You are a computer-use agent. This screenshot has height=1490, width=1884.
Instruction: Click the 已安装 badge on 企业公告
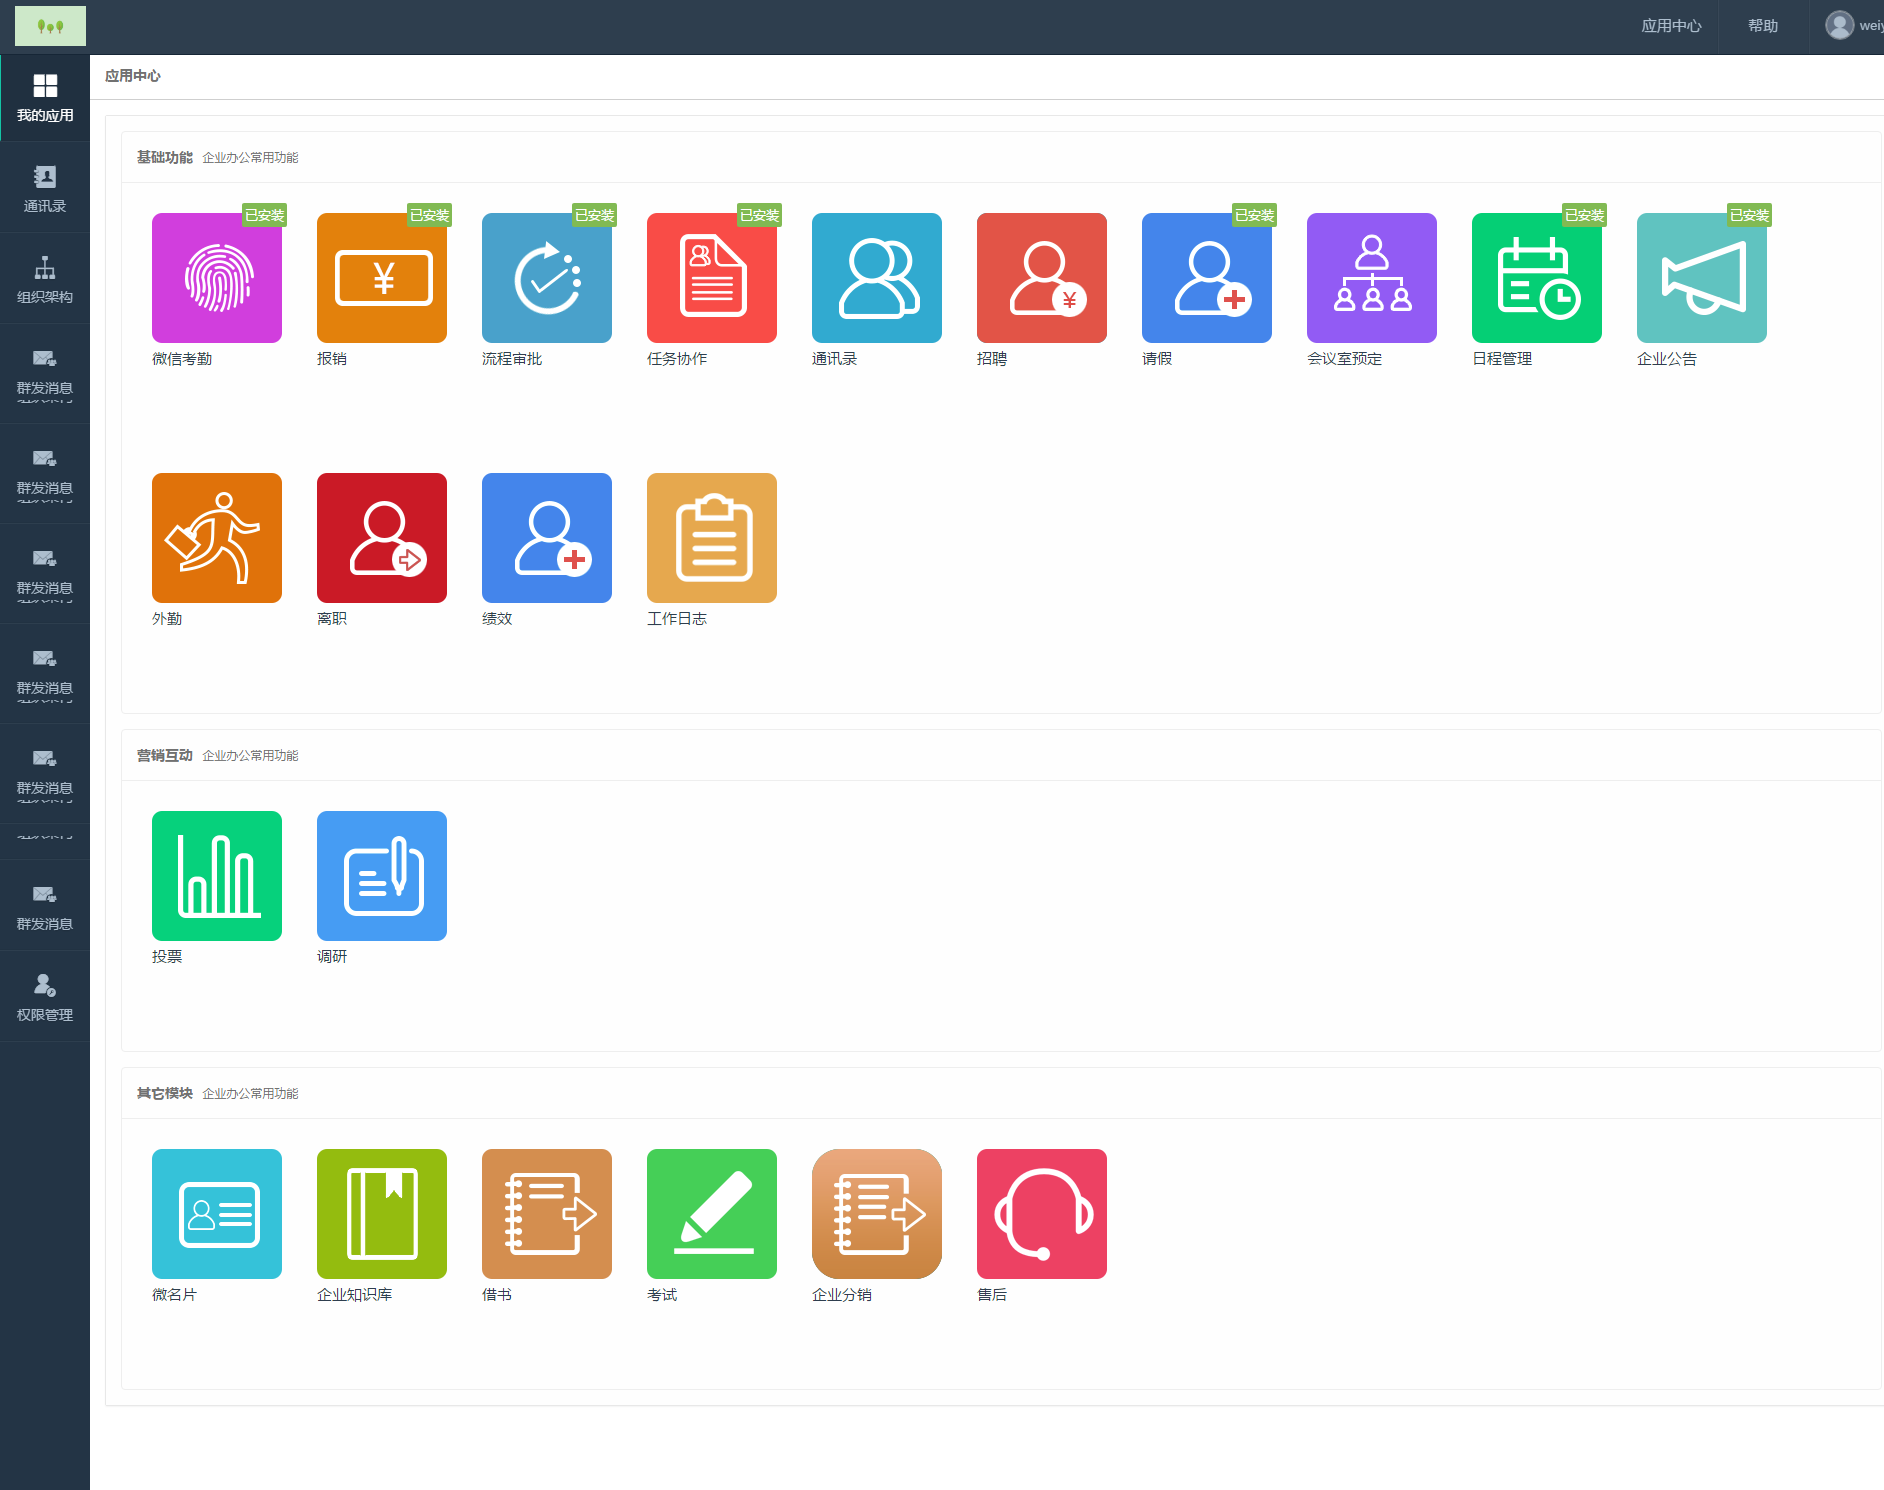[x=1750, y=215]
